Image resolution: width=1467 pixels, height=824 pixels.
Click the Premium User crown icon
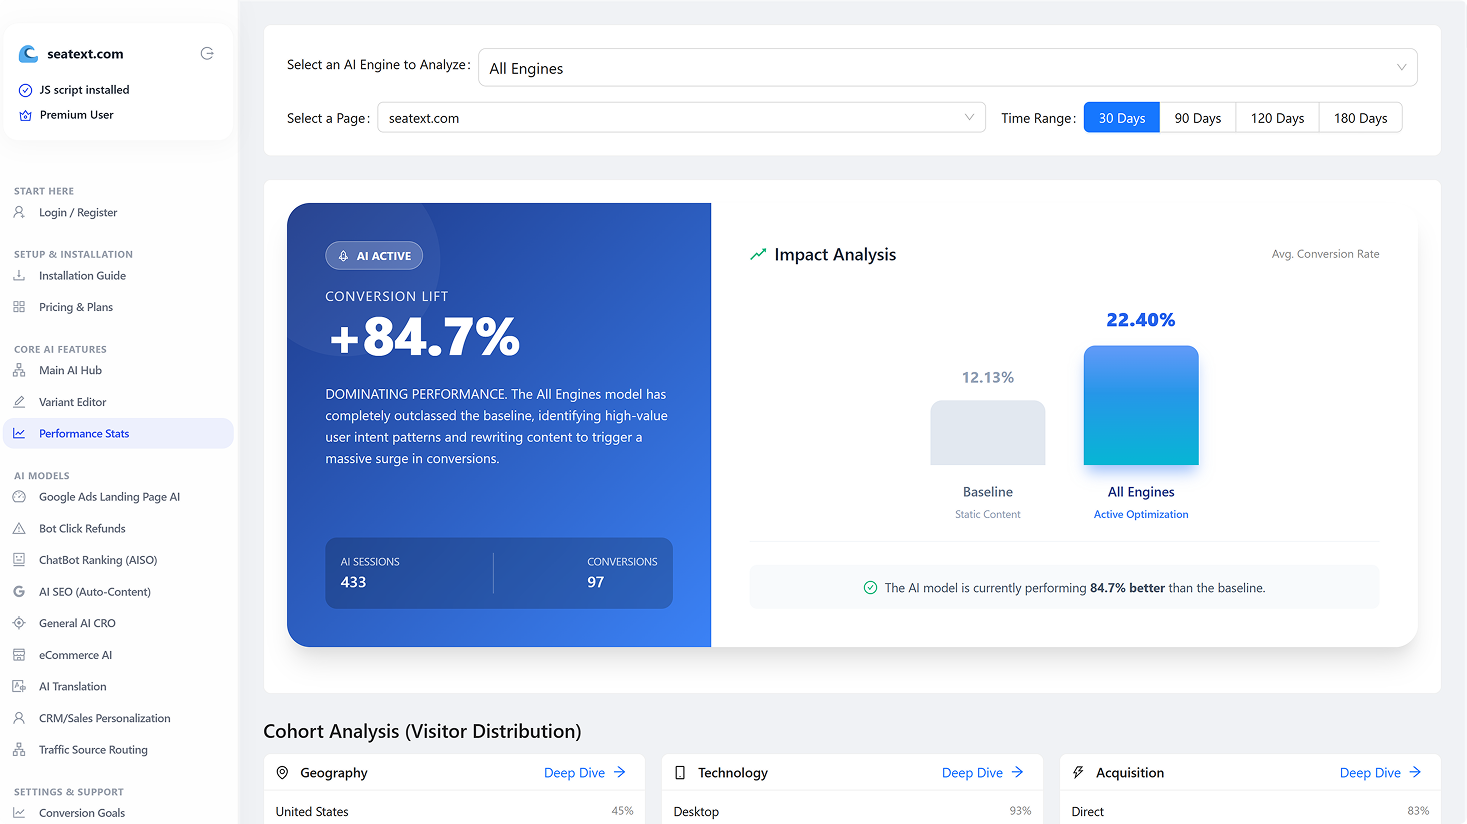point(26,115)
